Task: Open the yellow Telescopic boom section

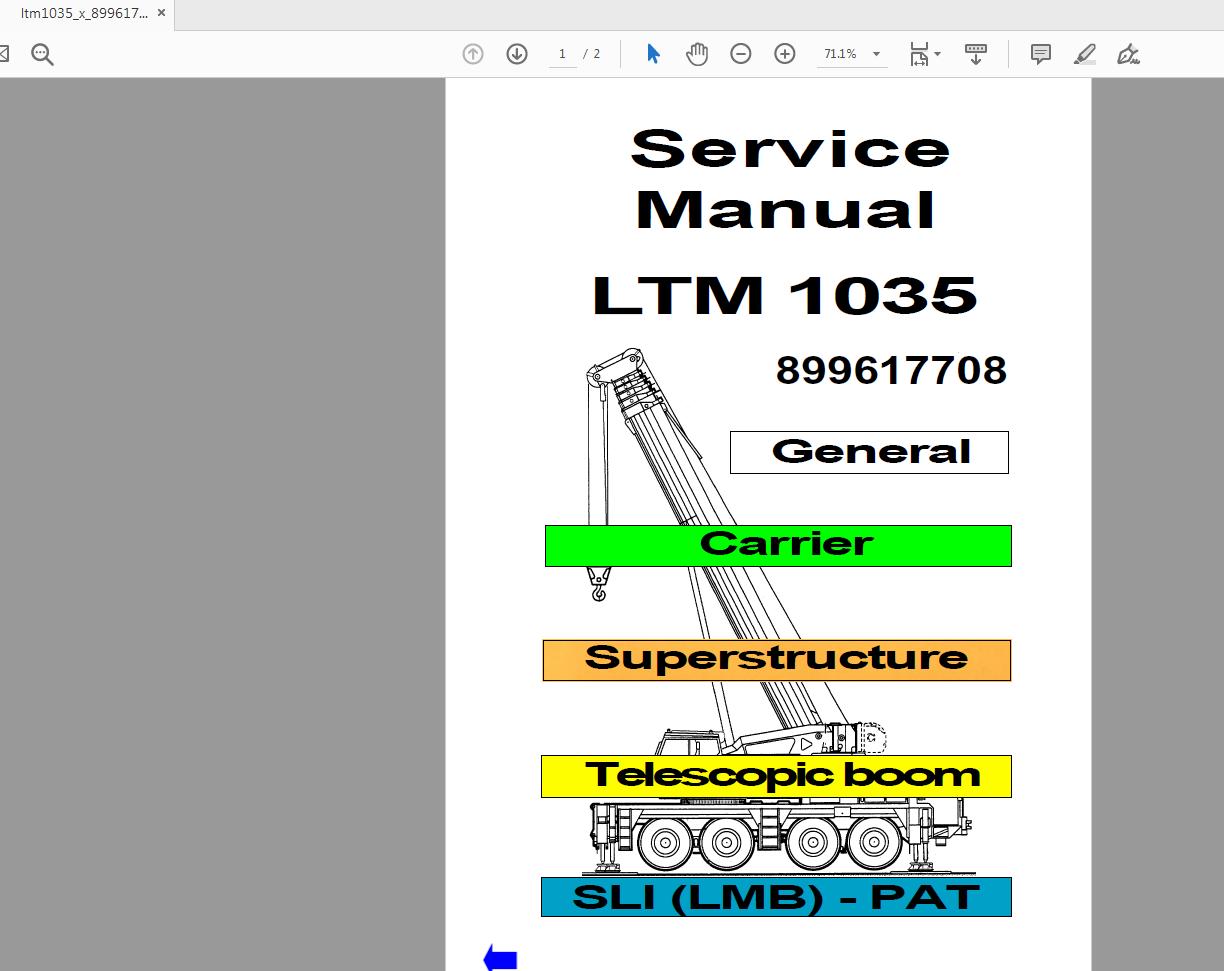Action: click(776, 776)
